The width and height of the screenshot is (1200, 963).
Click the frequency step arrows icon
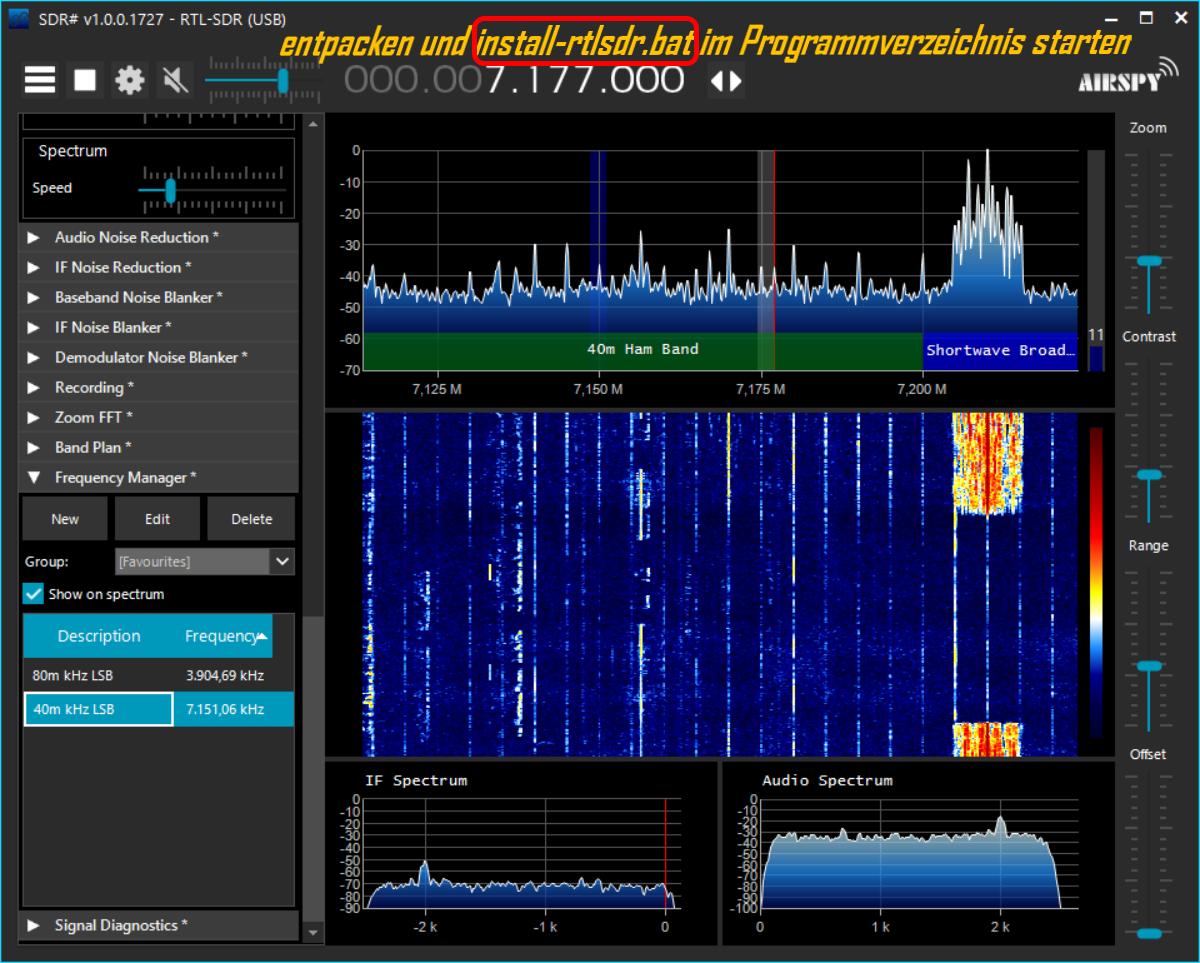tap(726, 80)
